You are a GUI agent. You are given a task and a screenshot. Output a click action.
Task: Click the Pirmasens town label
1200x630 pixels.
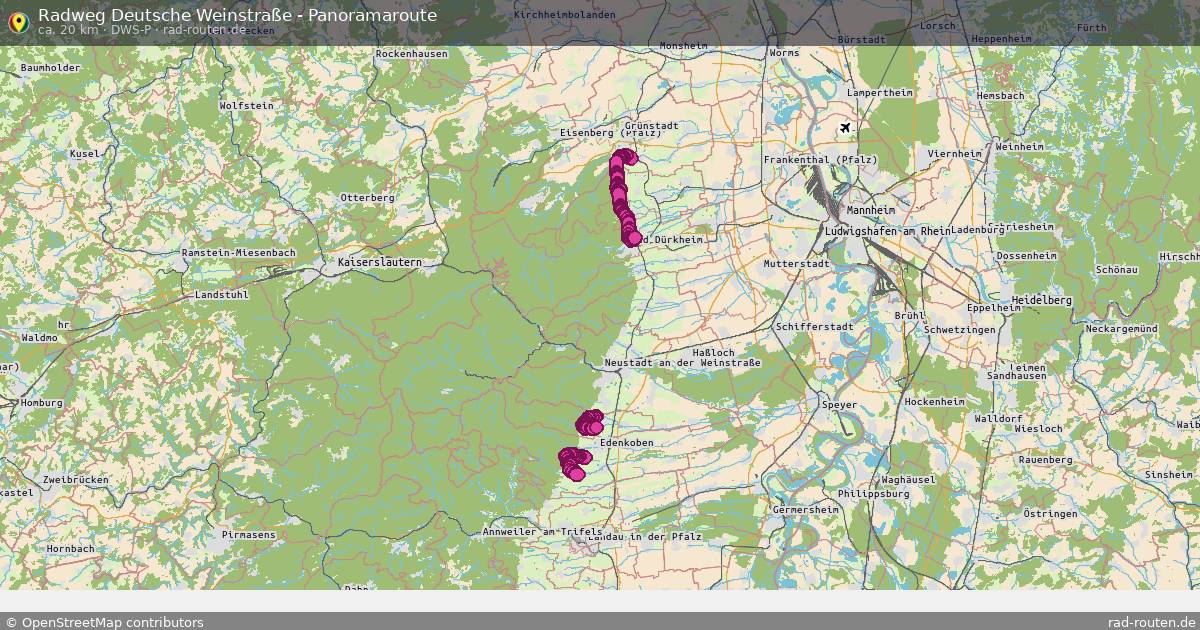point(249,535)
